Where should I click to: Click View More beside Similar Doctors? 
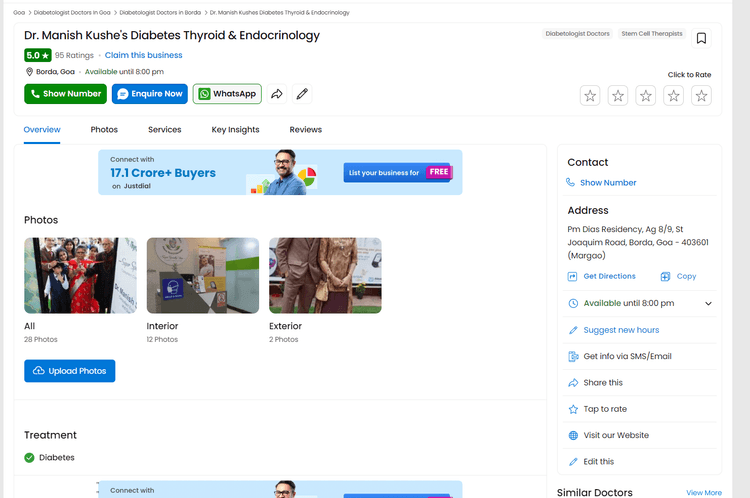point(704,493)
